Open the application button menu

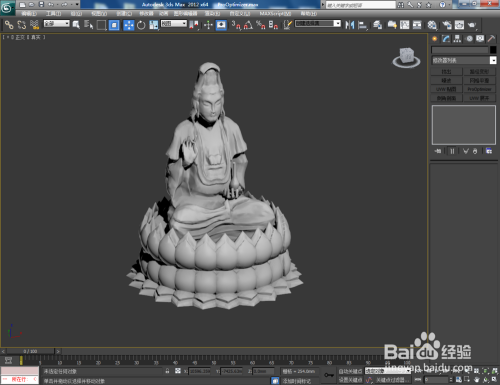click(7, 8)
